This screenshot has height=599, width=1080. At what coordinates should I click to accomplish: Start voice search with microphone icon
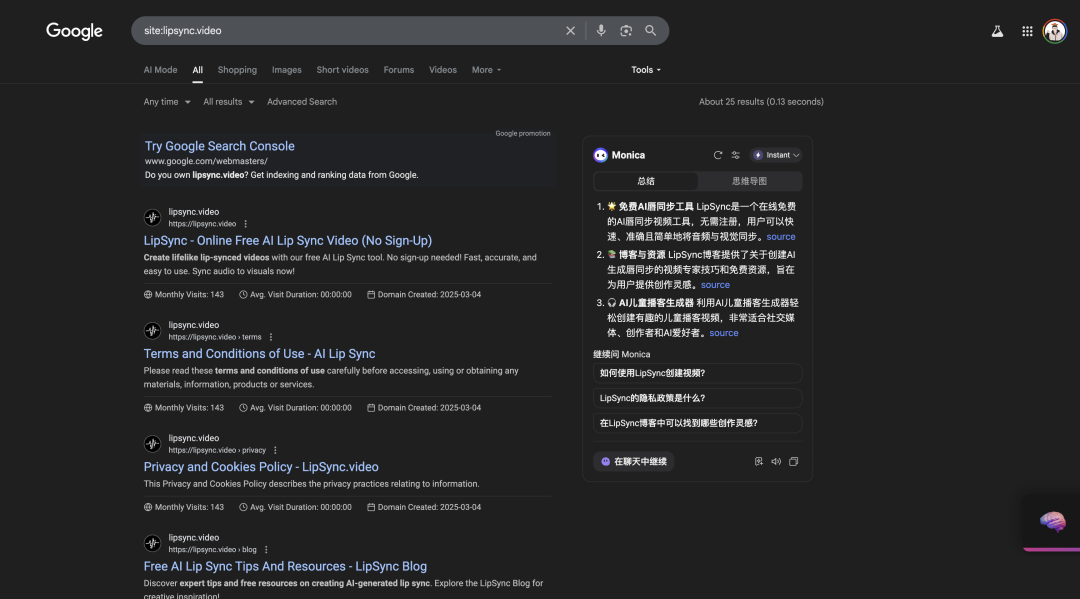point(601,30)
